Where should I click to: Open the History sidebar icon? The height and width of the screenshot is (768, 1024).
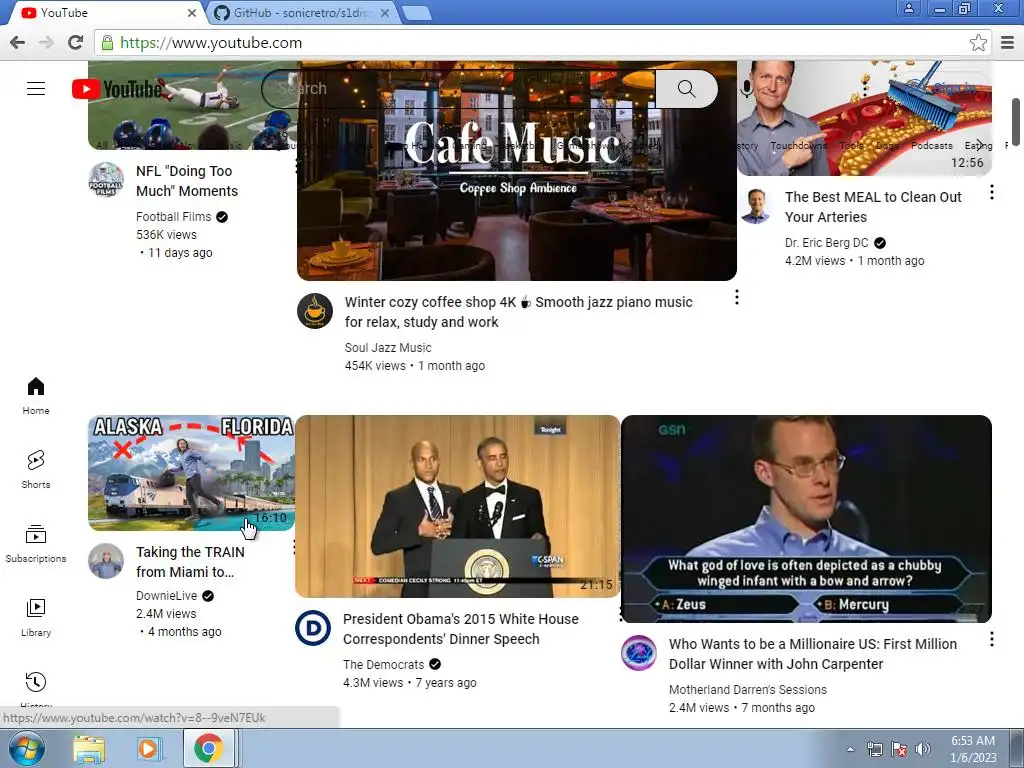pyautogui.click(x=36, y=682)
